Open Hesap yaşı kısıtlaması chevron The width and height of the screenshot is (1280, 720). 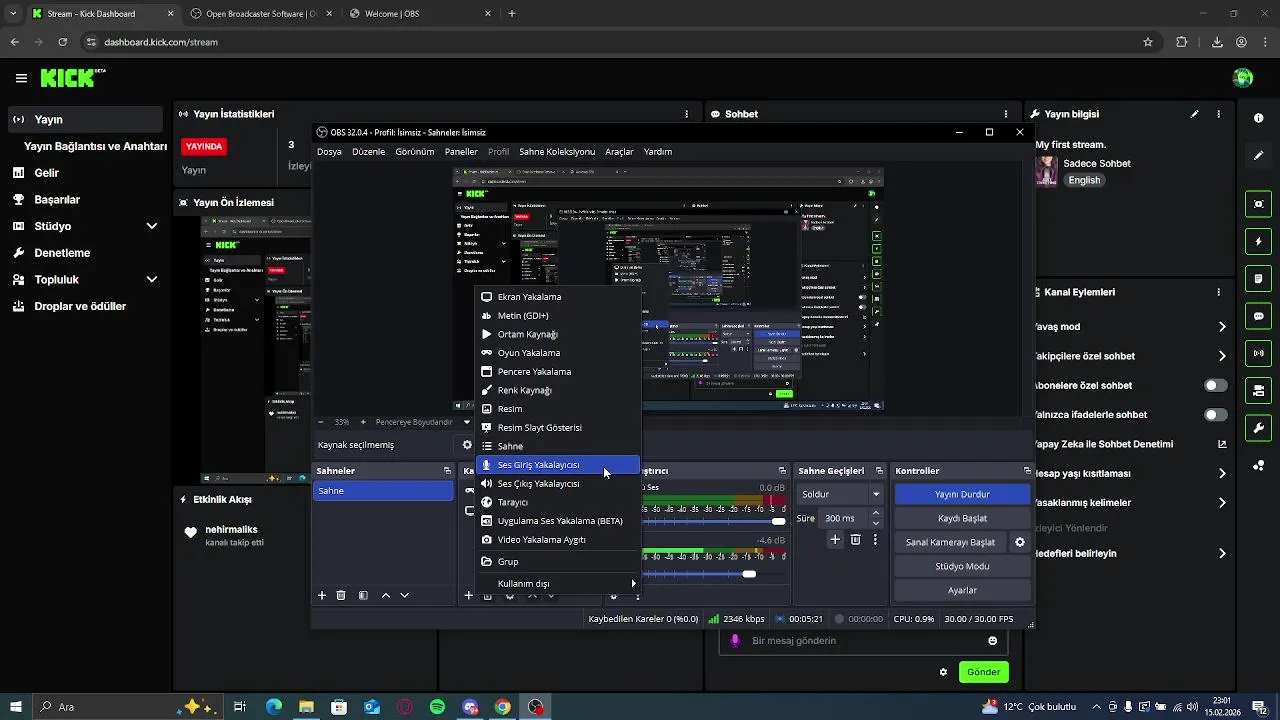click(1222, 473)
